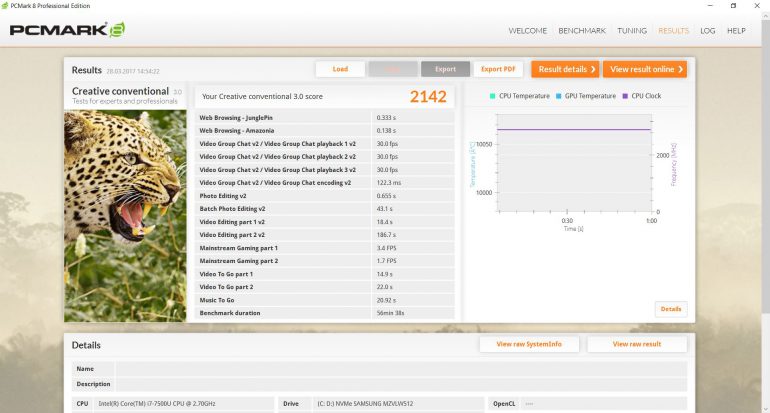Screen dimensions: 770x413
Task: Select the Web Browsing - Amazonia row
Action: click(325, 131)
